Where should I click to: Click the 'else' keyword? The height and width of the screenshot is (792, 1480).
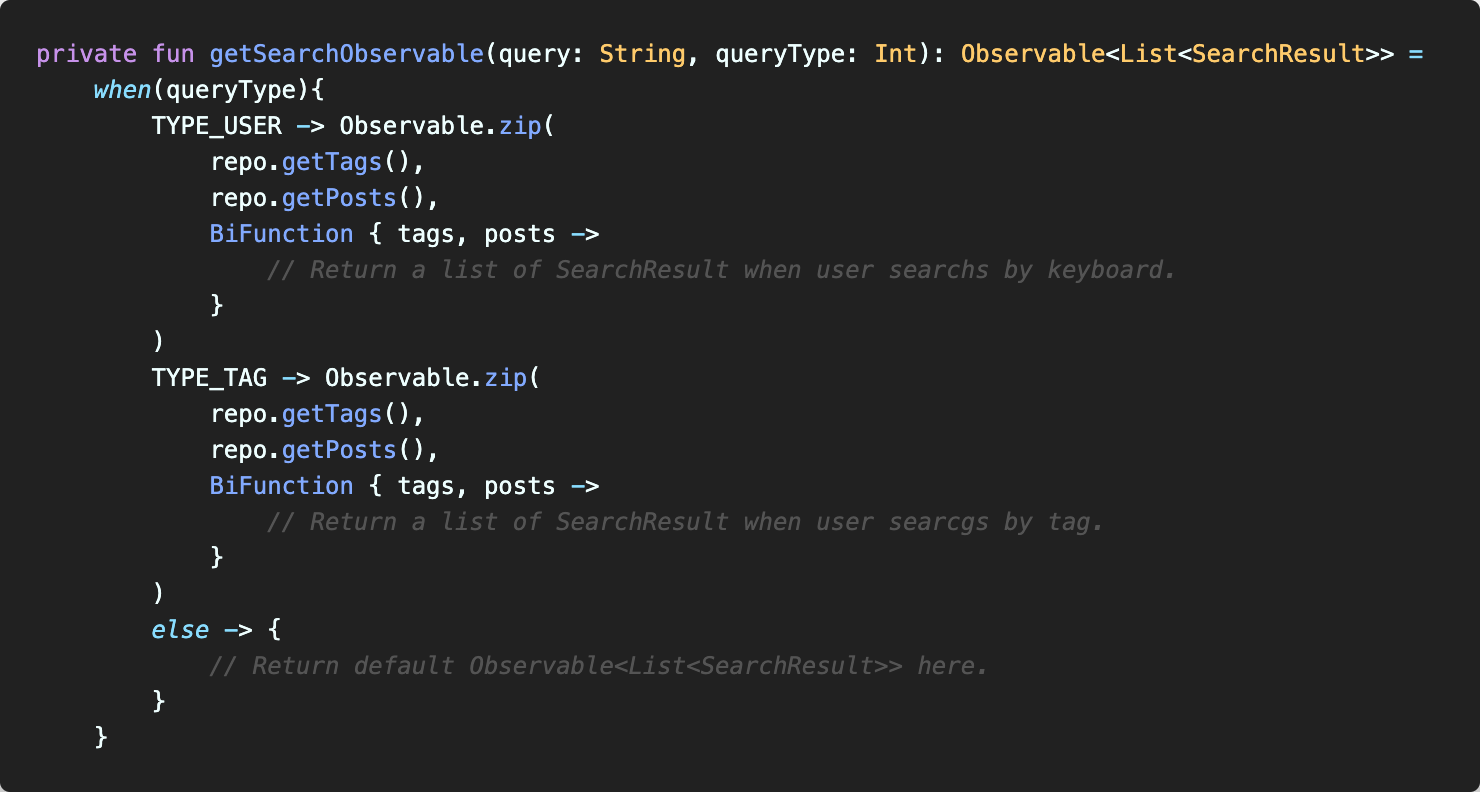[x=180, y=630]
